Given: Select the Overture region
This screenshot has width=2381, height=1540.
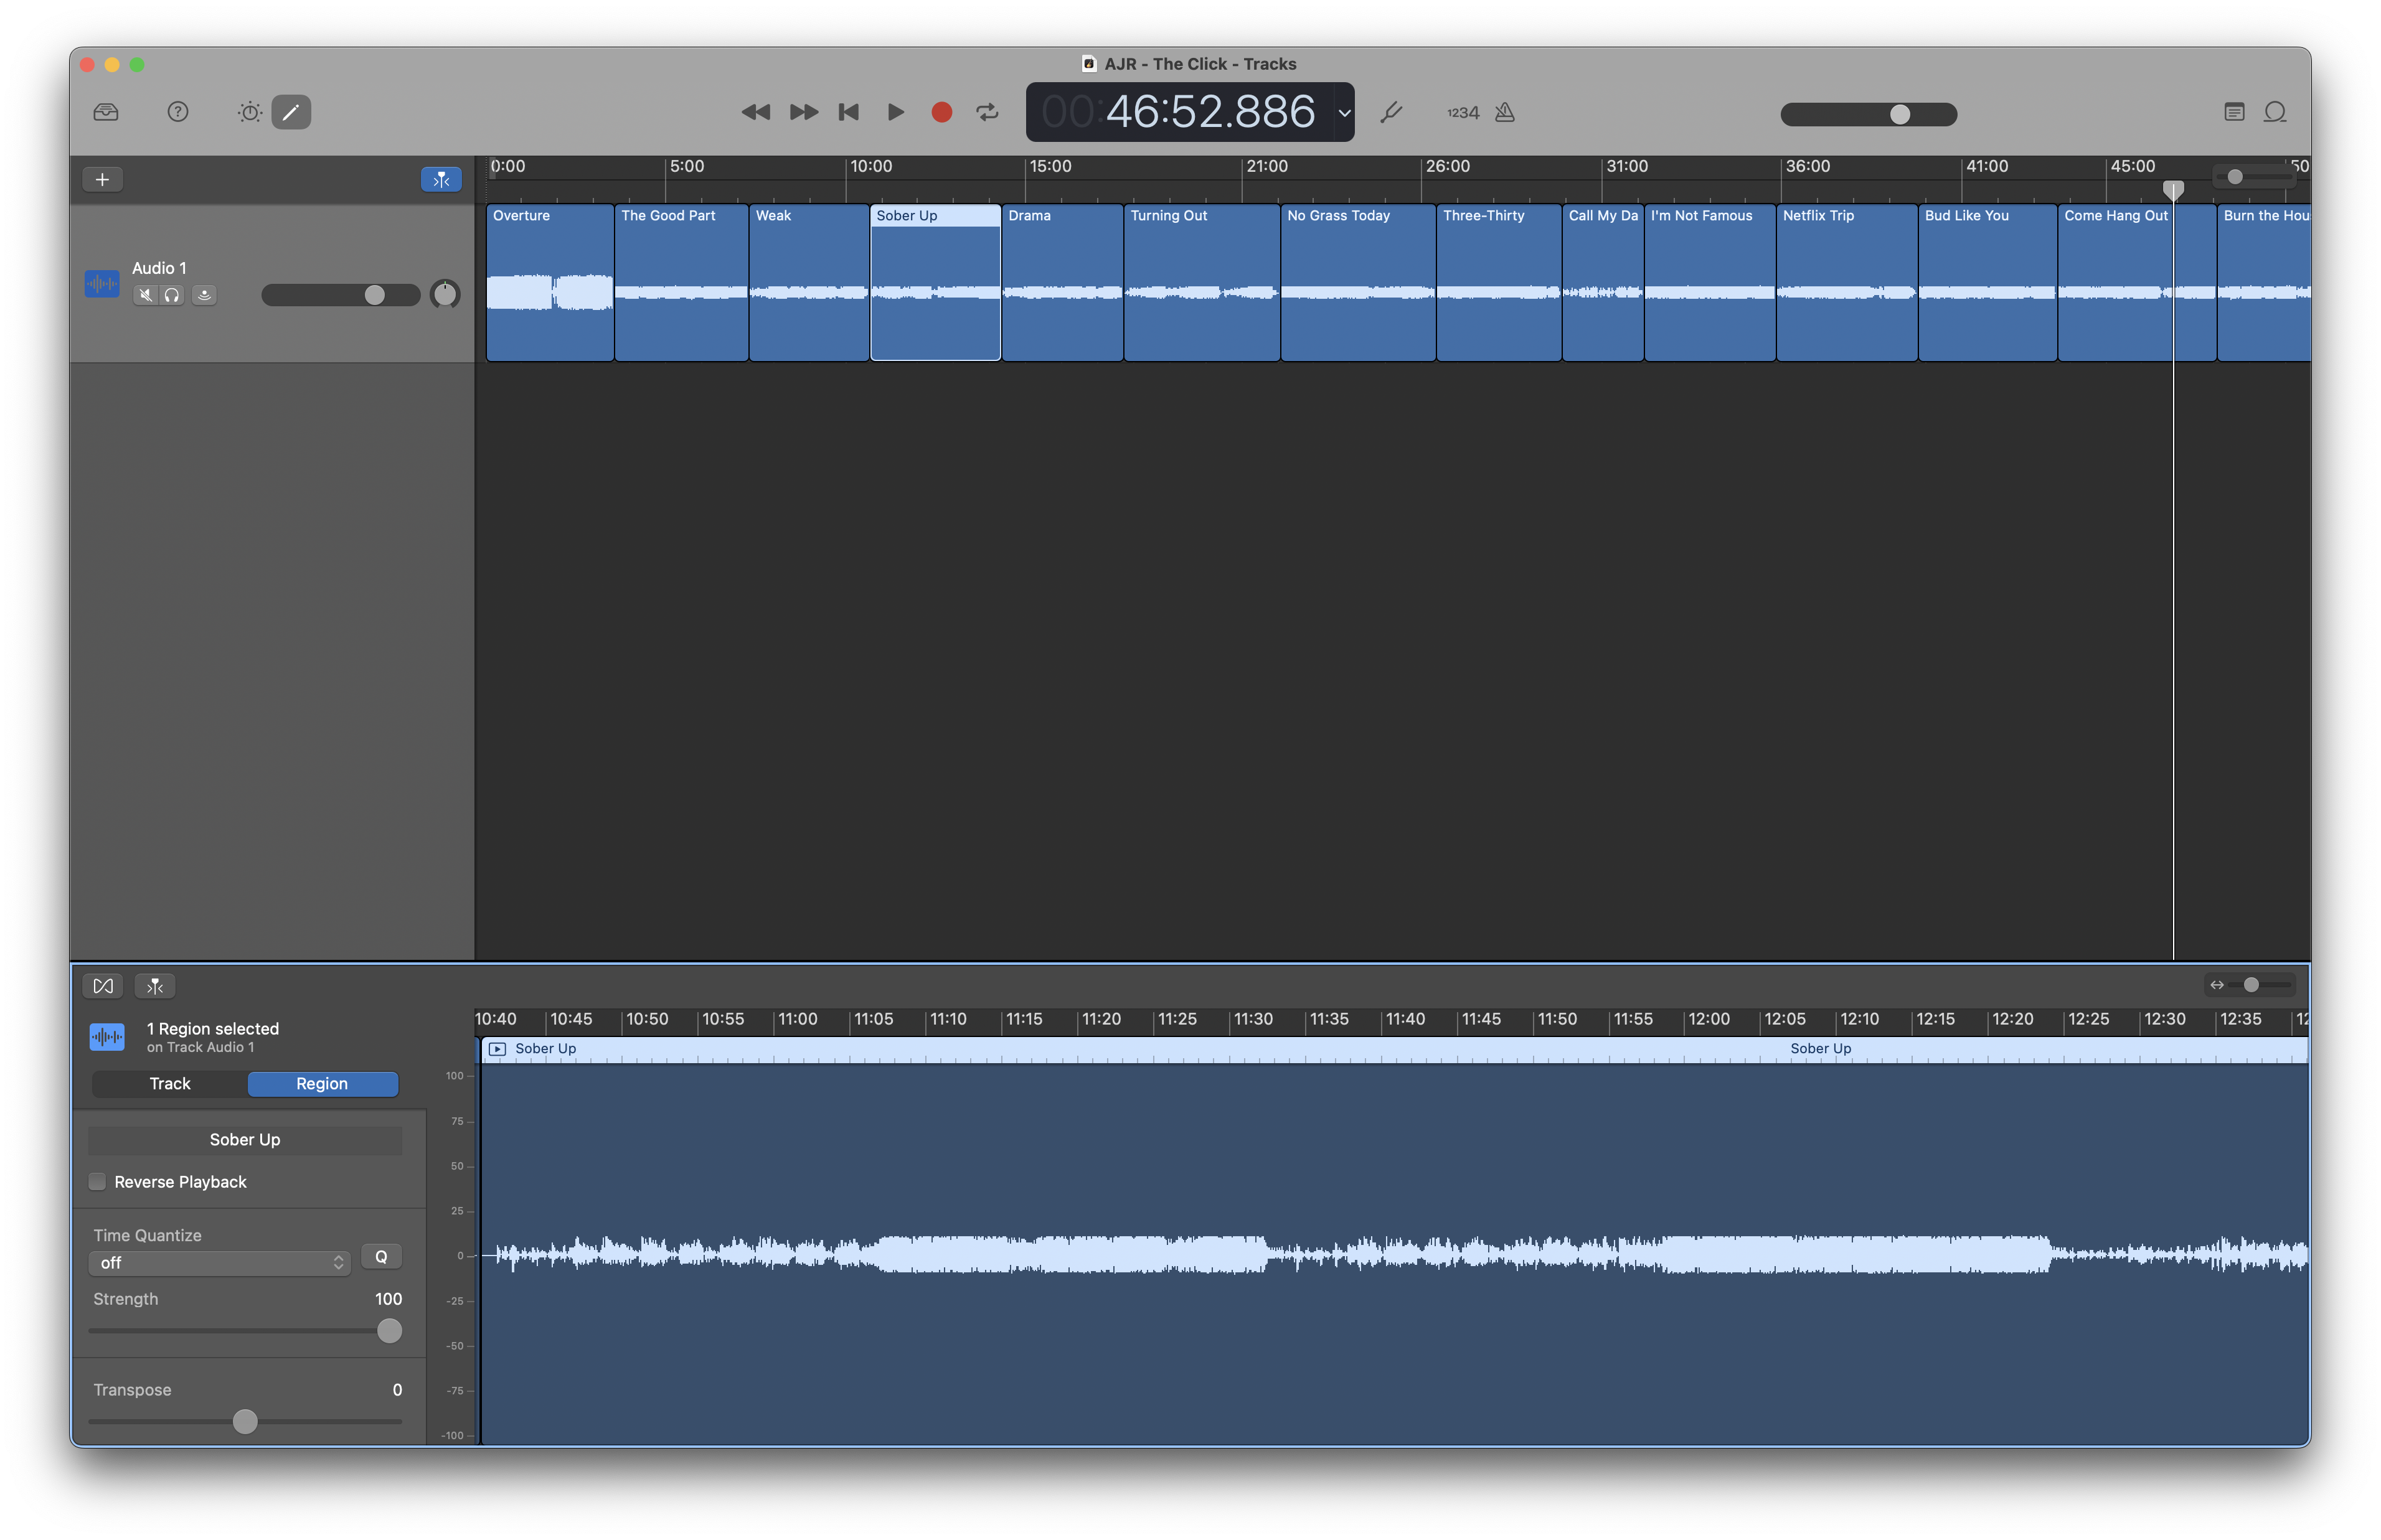Looking at the screenshot, I should pos(549,282).
